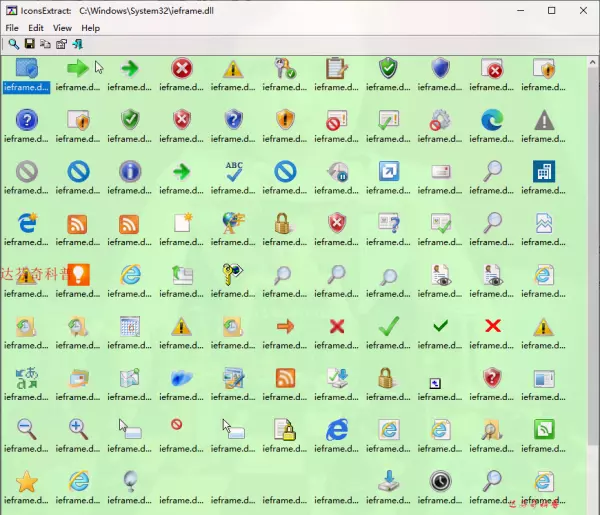Select the gold star favorites icon
The width and height of the screenshot is (600, 515).
point(26,481)
